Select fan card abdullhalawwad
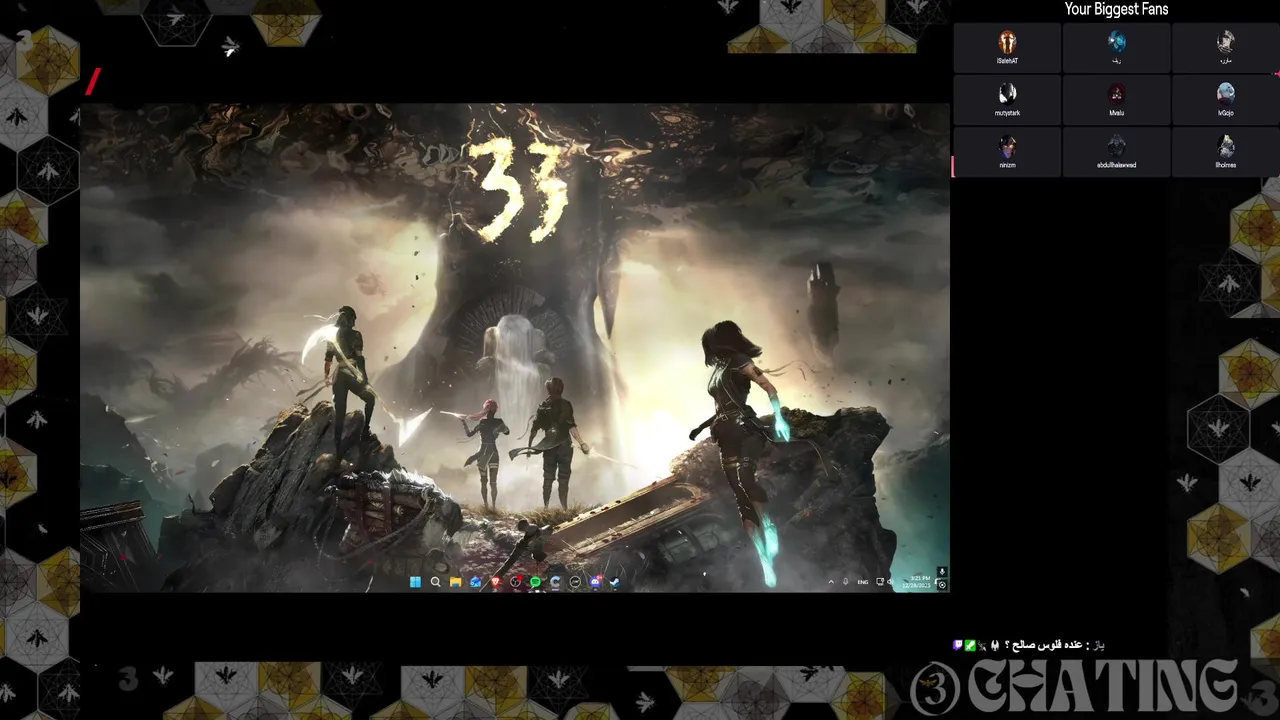 (x=1116, y=152)
